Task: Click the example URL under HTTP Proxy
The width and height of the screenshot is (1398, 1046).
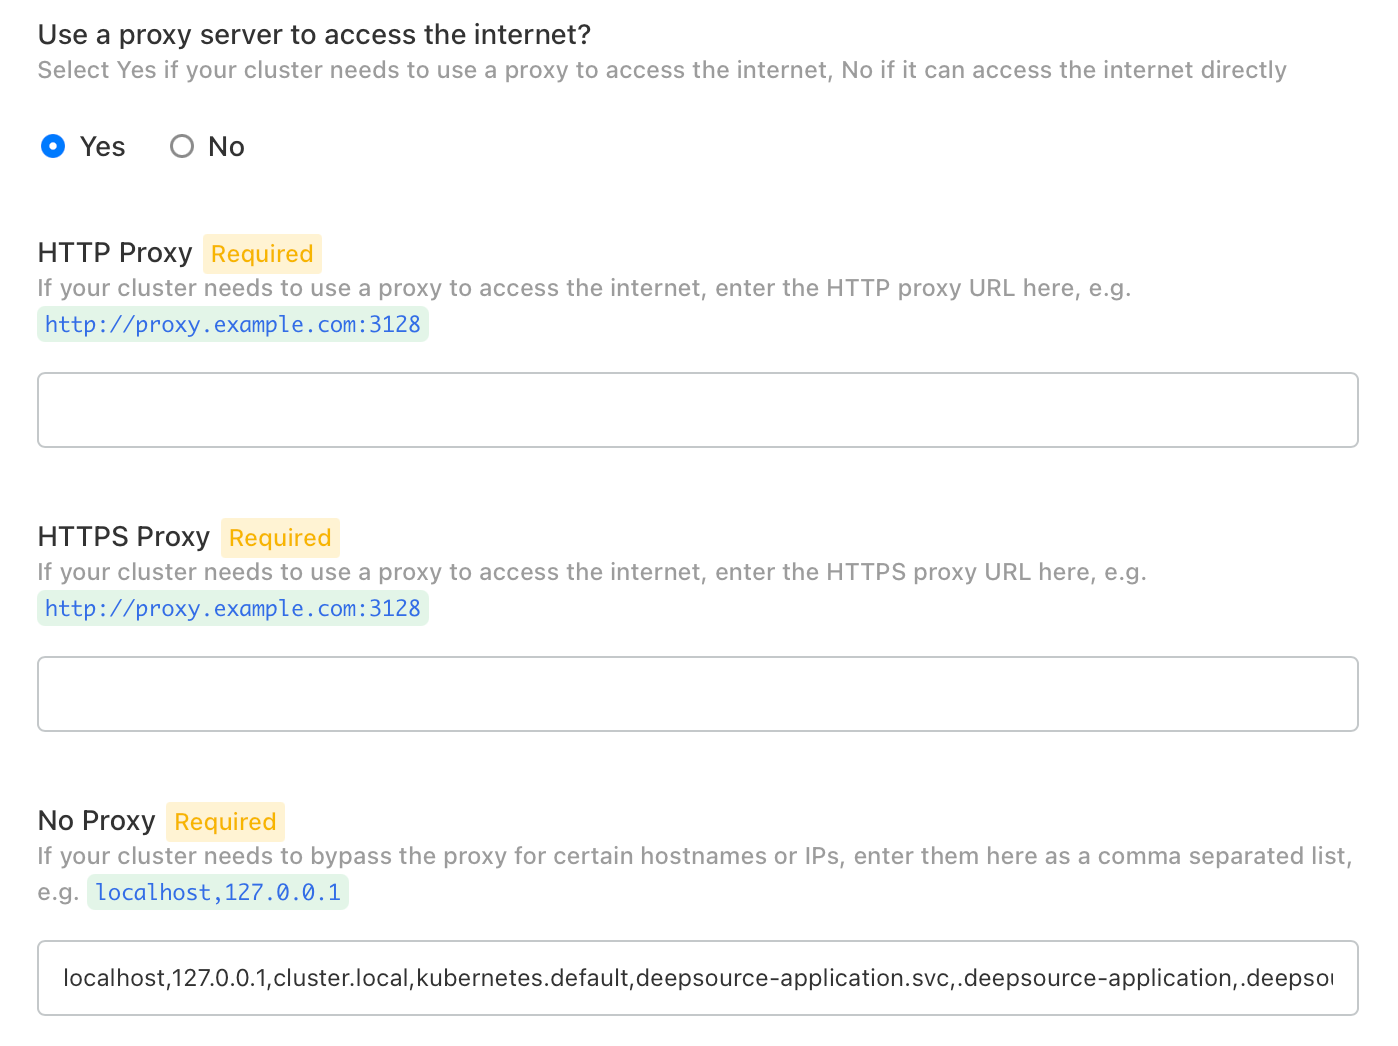Action: (x=233, y=325)
